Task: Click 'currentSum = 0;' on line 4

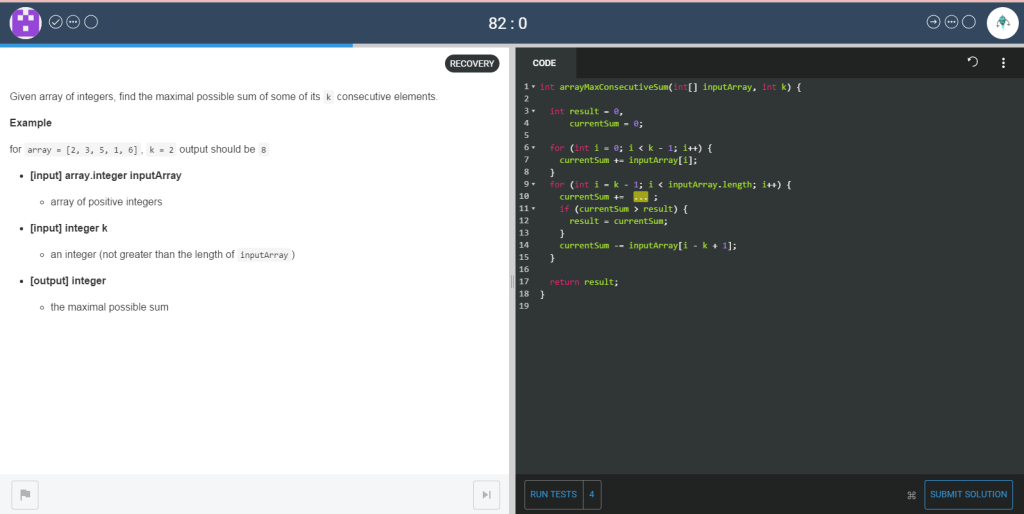Action: coord(606,123)
